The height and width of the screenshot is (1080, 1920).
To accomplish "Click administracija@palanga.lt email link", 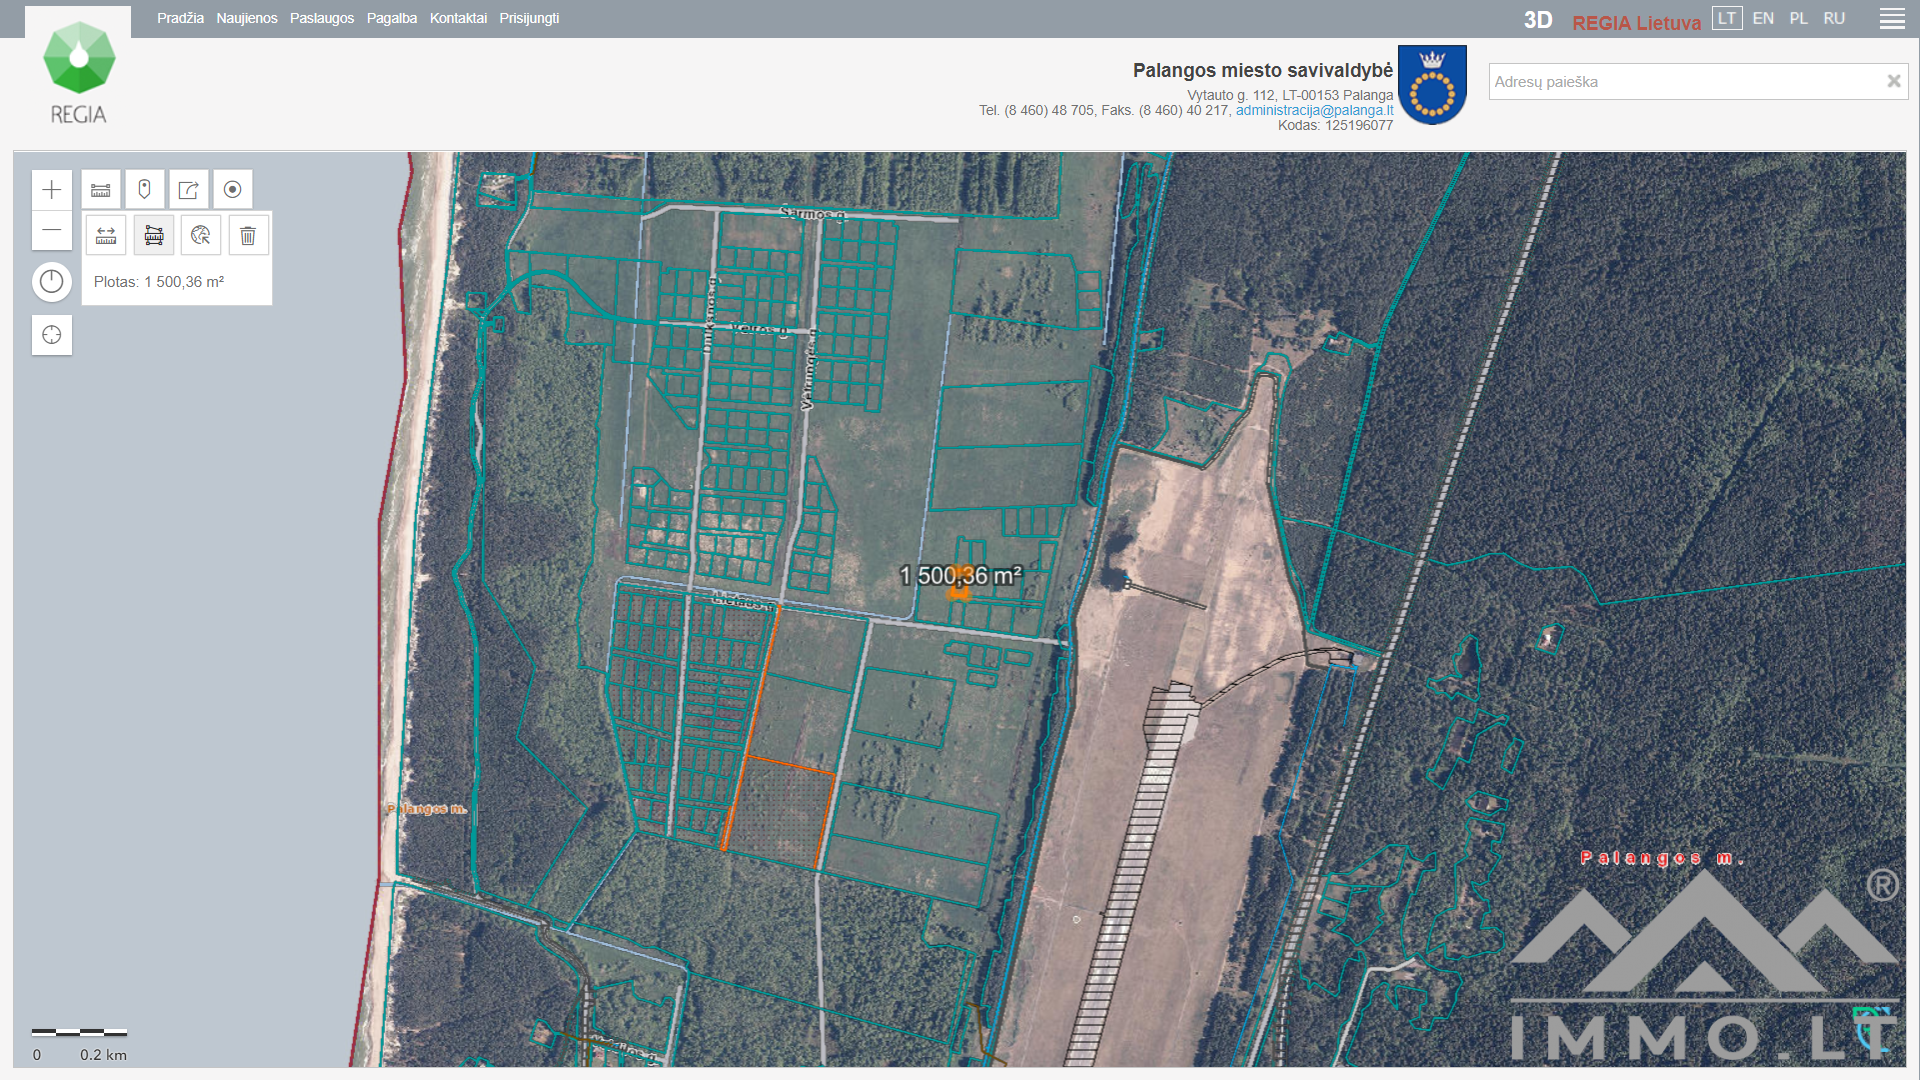I will point(1314,110).
